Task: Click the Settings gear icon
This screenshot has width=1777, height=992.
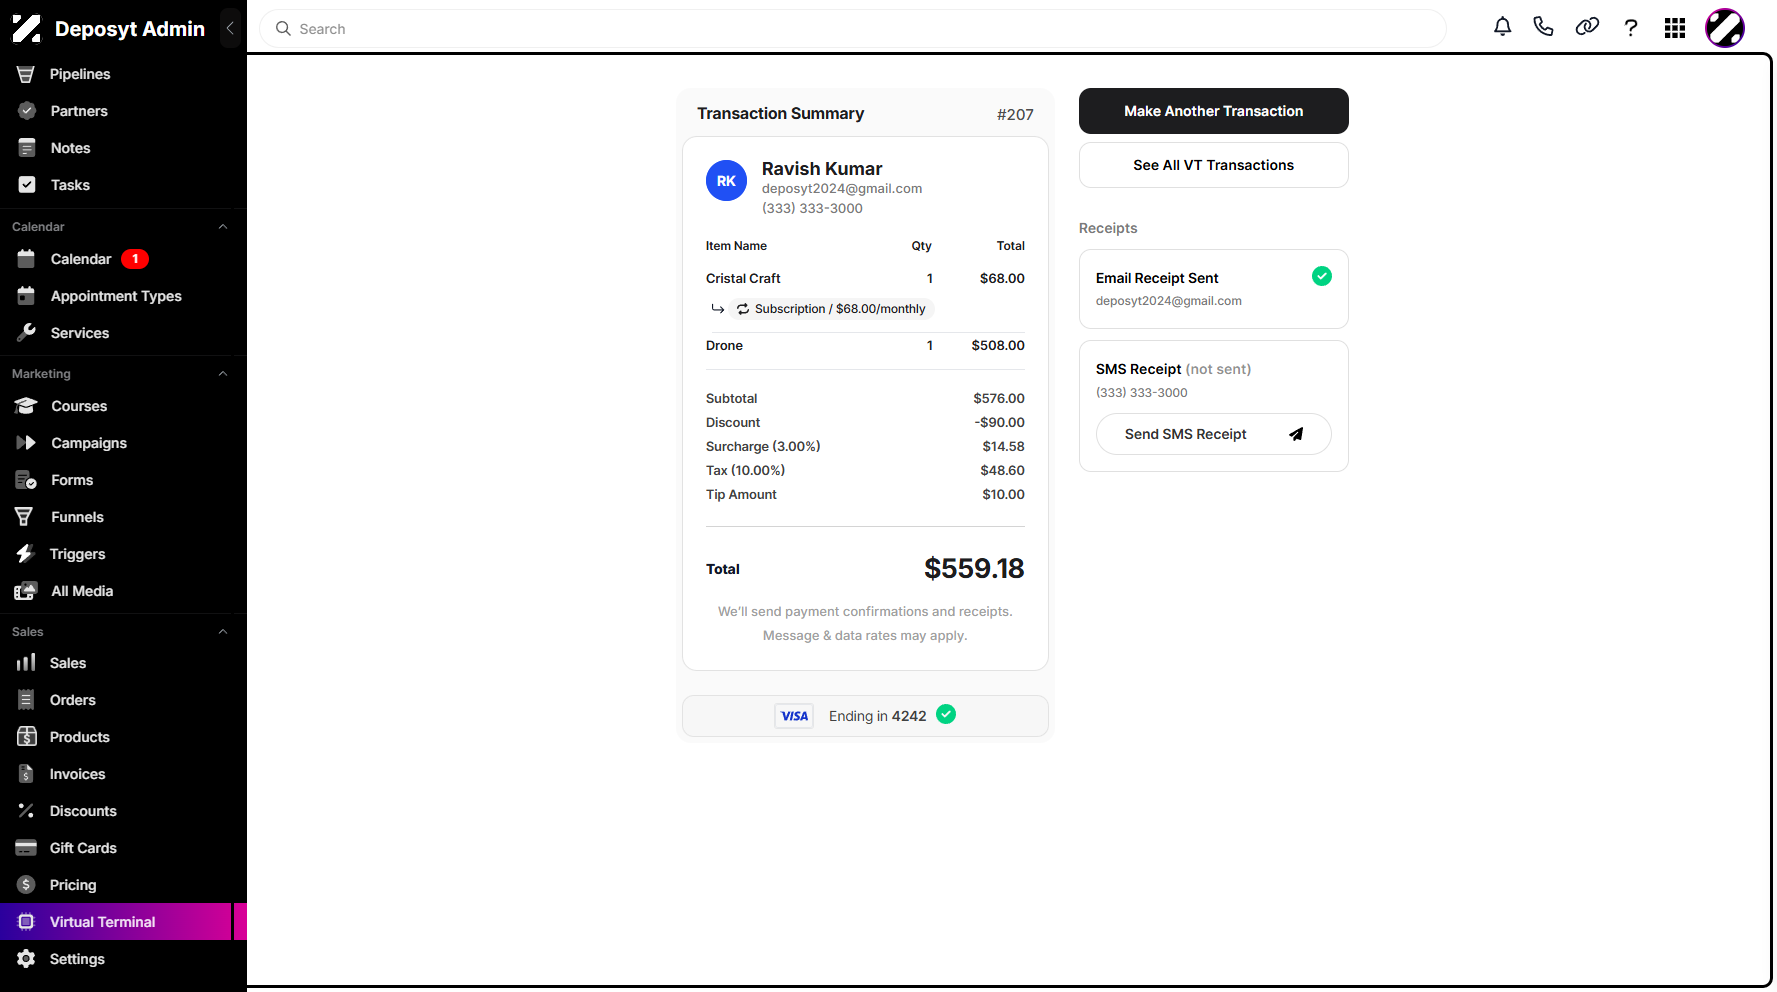Action: point(26,959)
